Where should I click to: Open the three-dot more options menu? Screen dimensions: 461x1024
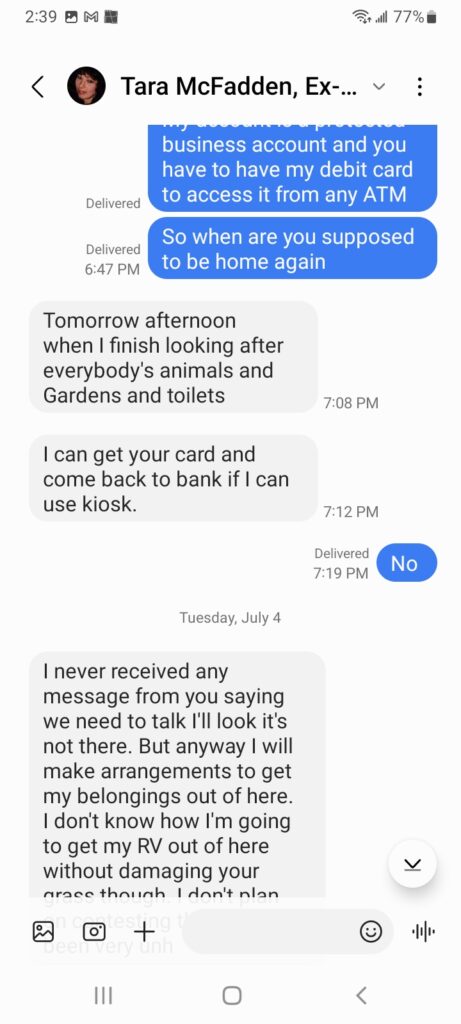click(420, 86)
